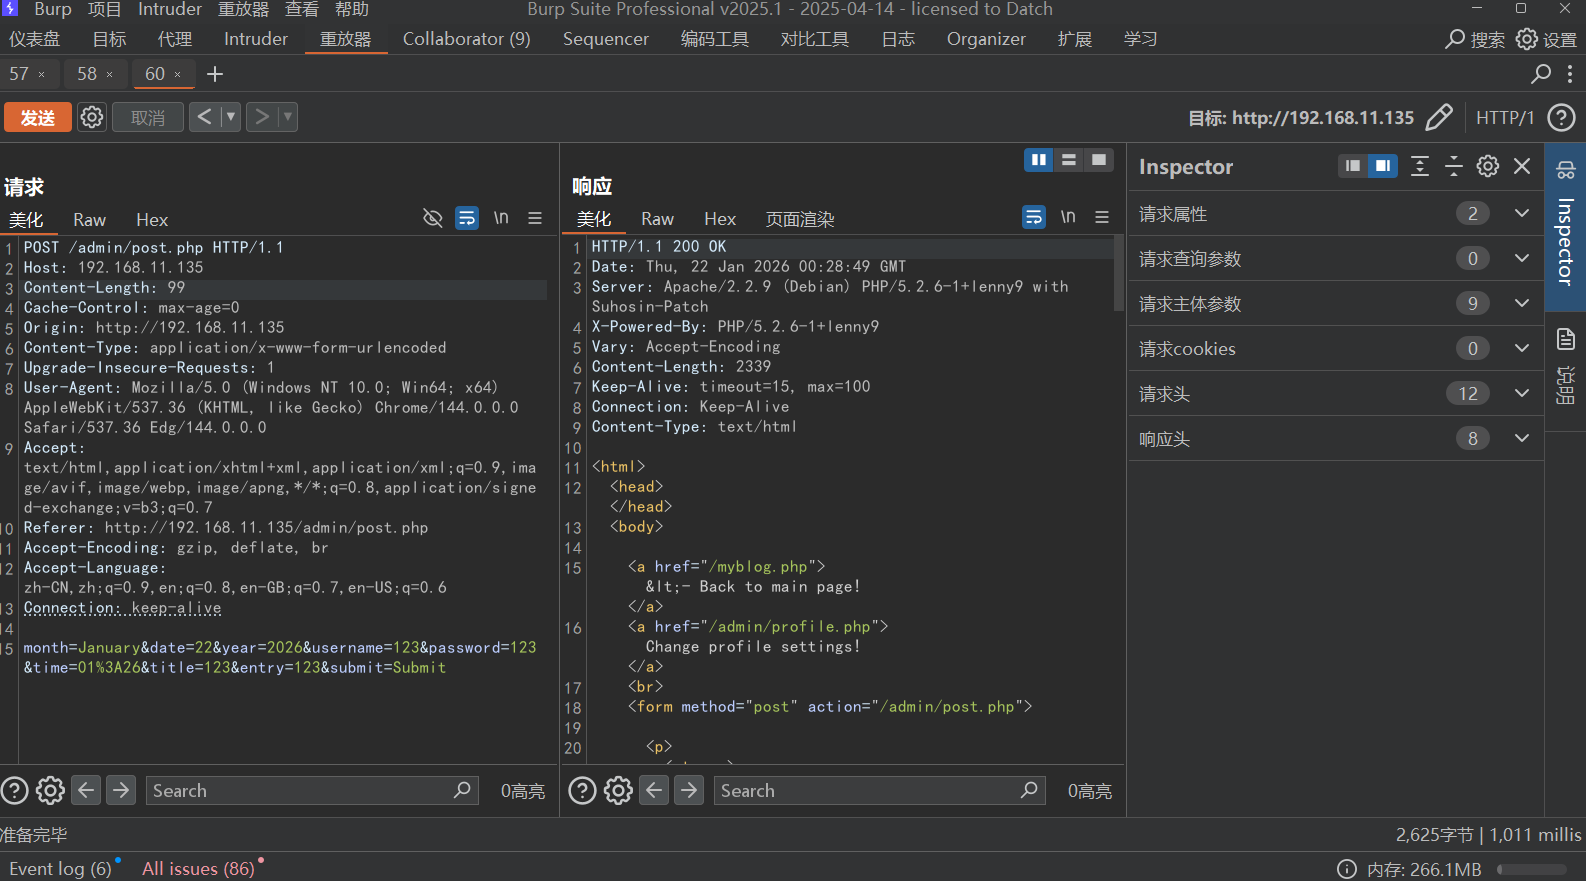Select side-by-side layout view
1586x881 pixels.
[x=1039, y=160]
